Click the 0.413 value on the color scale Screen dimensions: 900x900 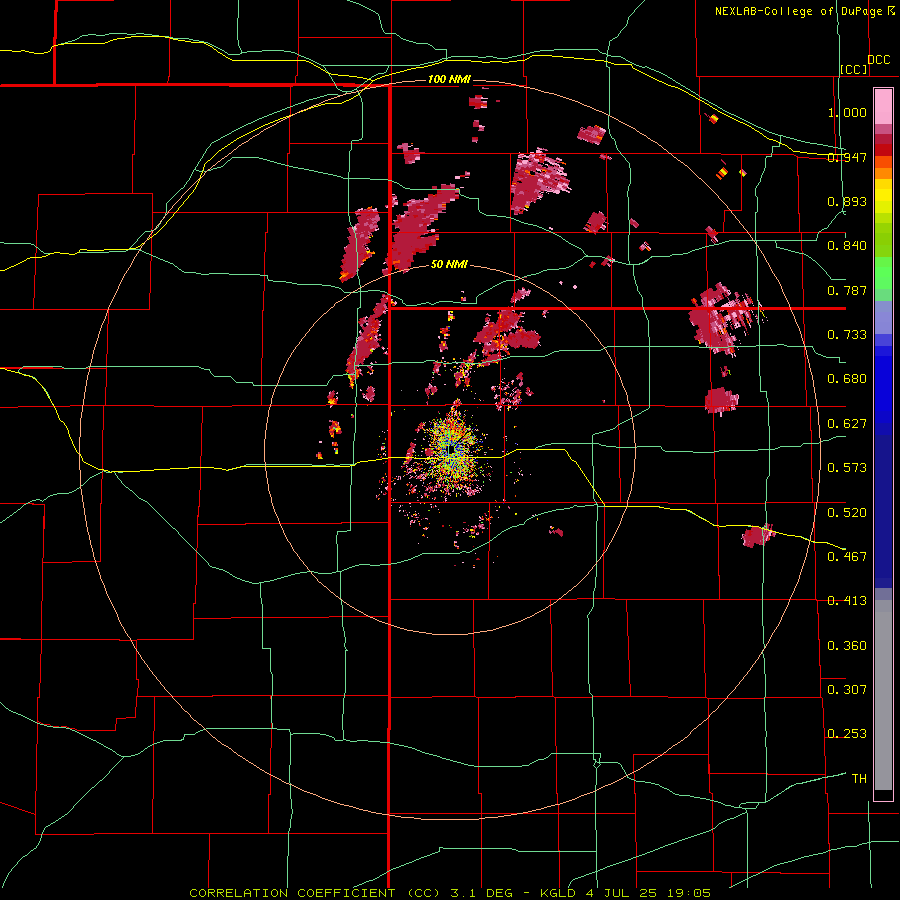(x=847, y=601)
